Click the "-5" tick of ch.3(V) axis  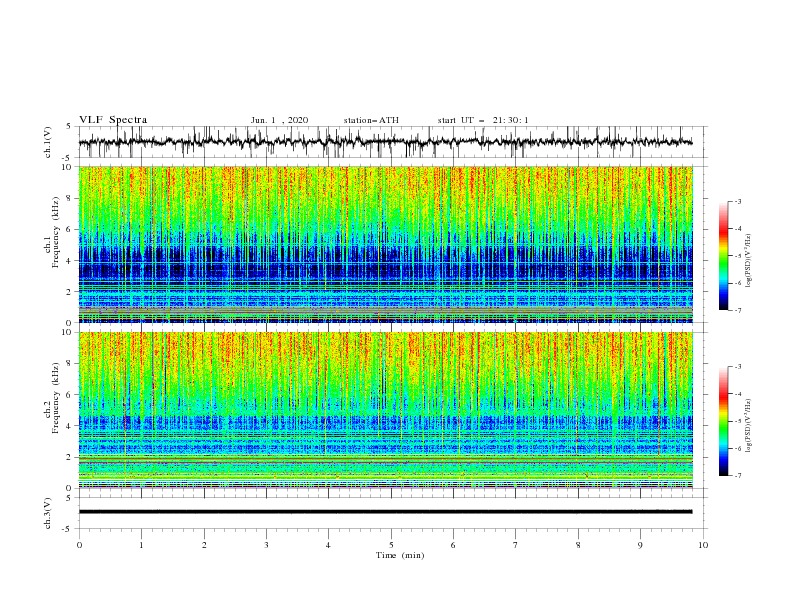pos(68,529)
